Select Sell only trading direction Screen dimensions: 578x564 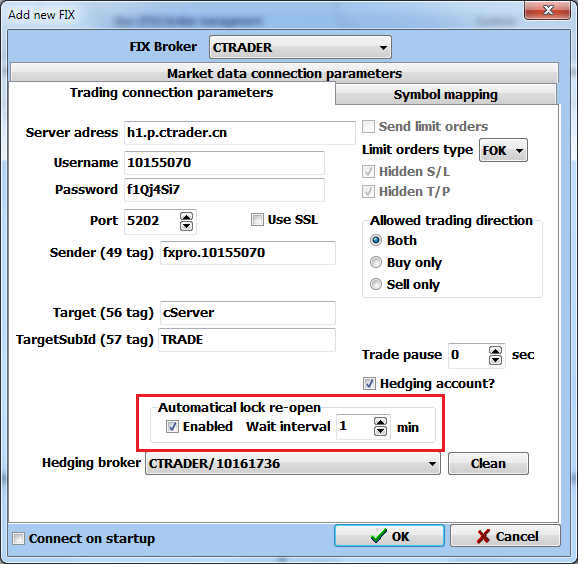pos(376,284)
